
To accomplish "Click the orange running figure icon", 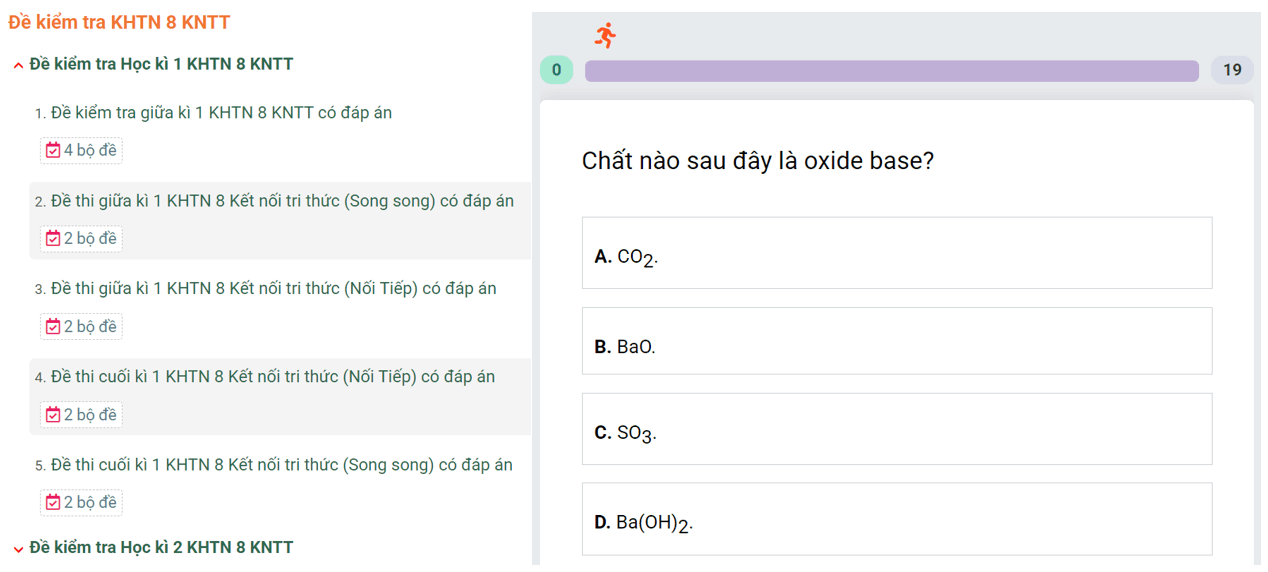I will tap(605, 36).
